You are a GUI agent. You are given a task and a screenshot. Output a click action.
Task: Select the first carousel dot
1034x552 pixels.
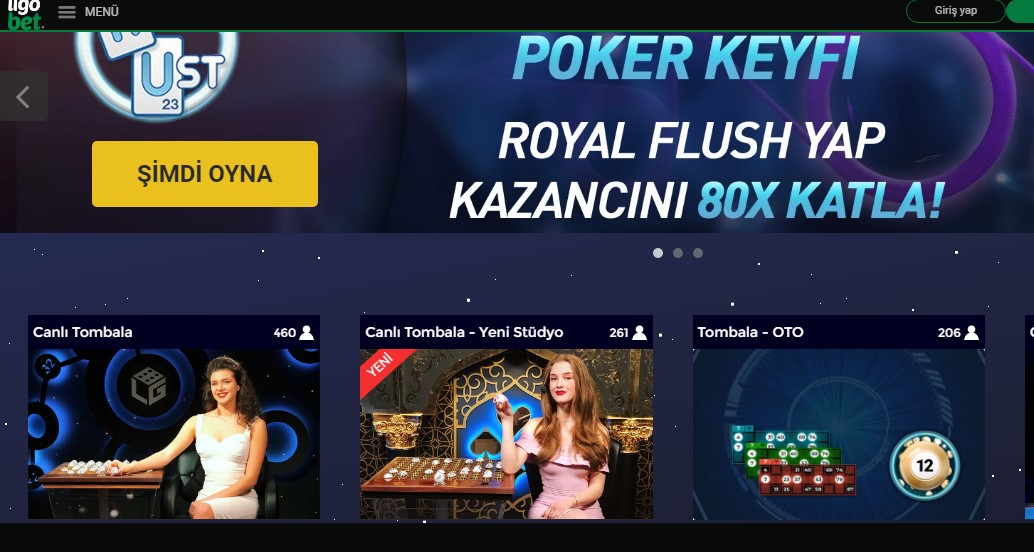(x=657, y=253)
